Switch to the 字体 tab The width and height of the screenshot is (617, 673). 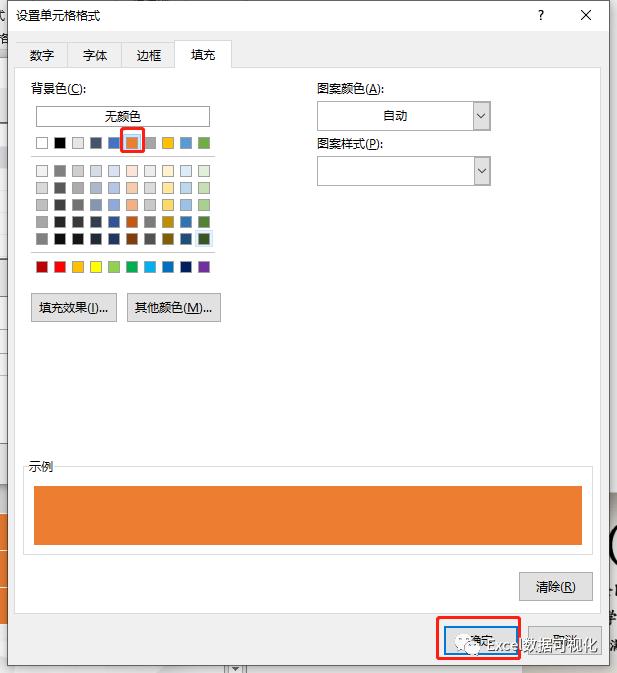(95, 55)
